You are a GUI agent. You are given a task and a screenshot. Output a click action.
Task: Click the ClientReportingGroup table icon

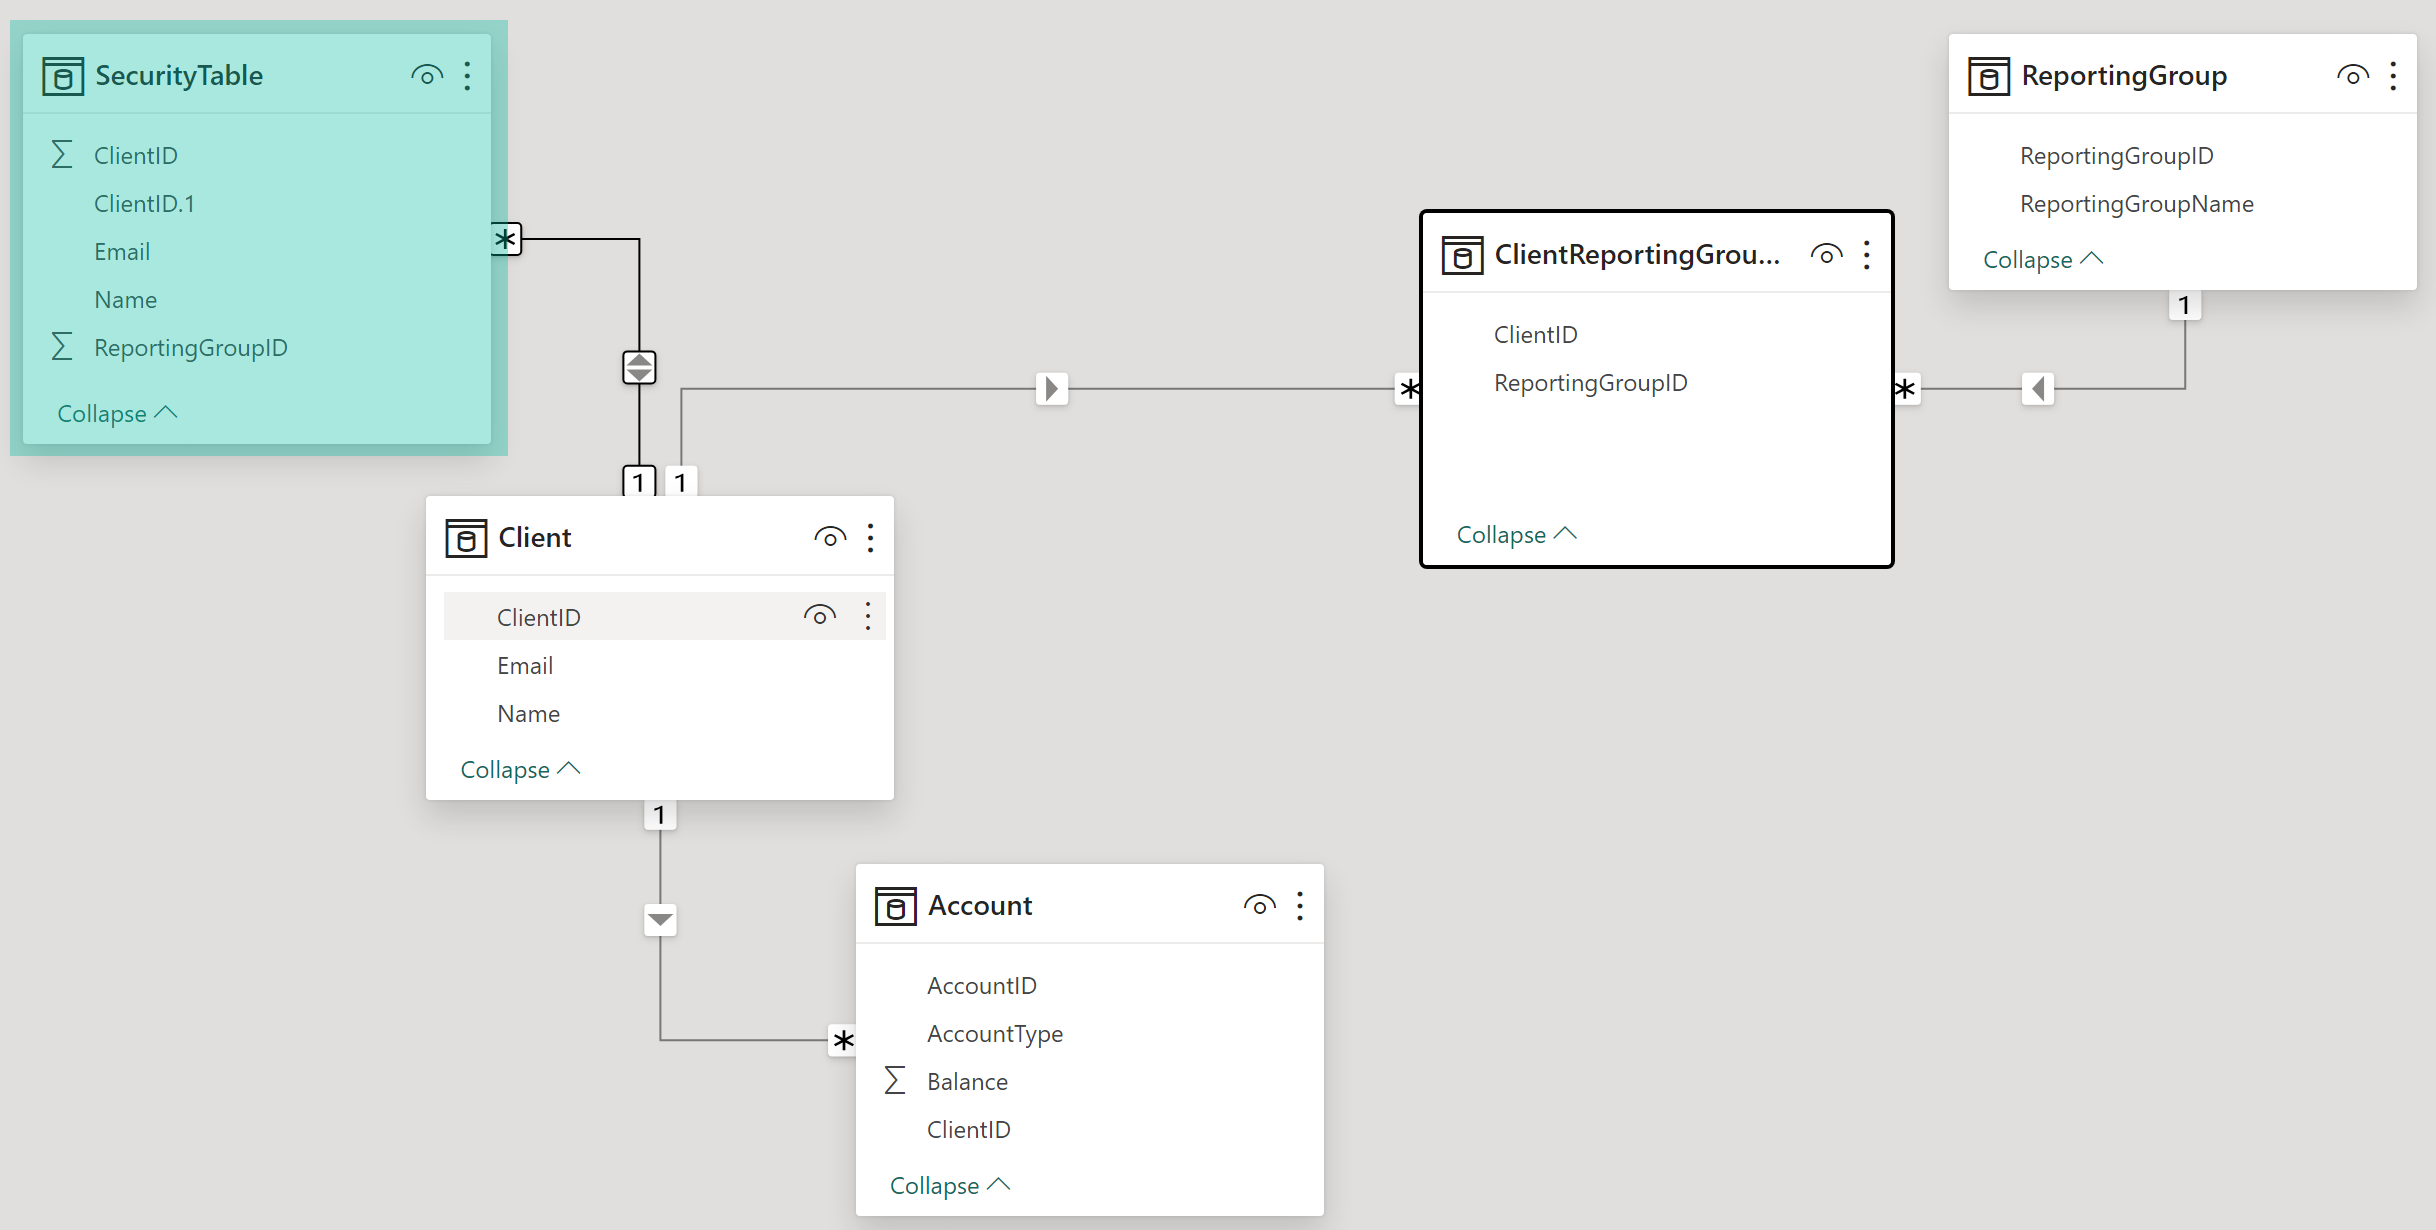[x=1462, y=255]
